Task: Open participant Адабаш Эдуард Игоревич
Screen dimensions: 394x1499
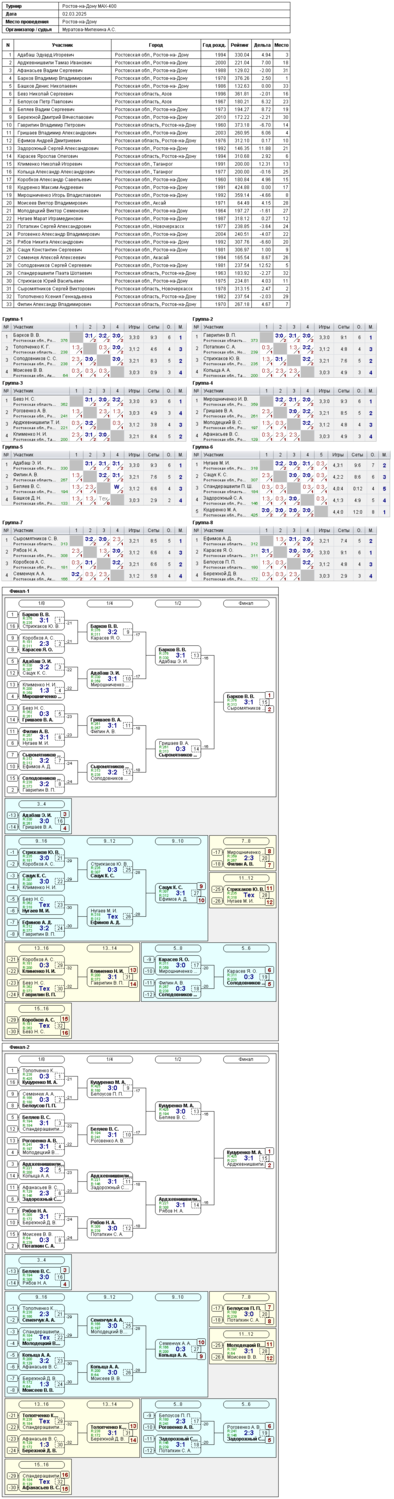Action: [45, 54]
